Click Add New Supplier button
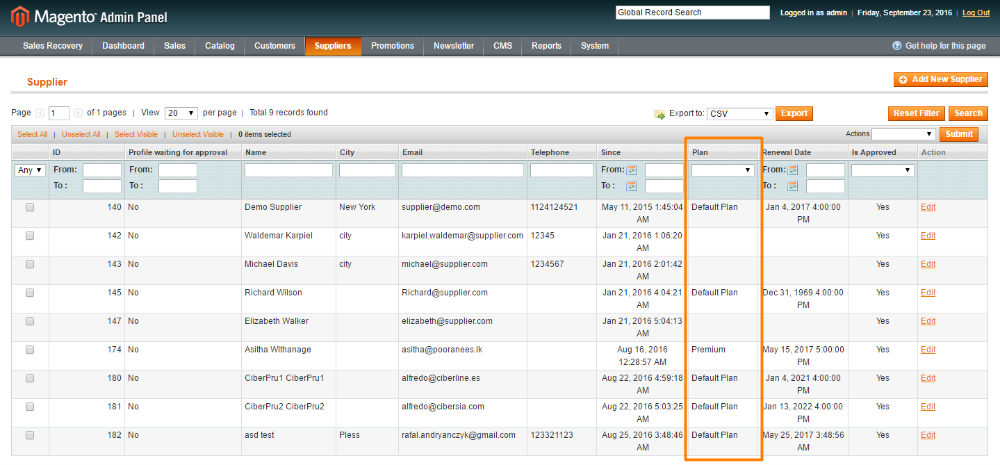This screenshot has width=1000, height=465. 941,79
